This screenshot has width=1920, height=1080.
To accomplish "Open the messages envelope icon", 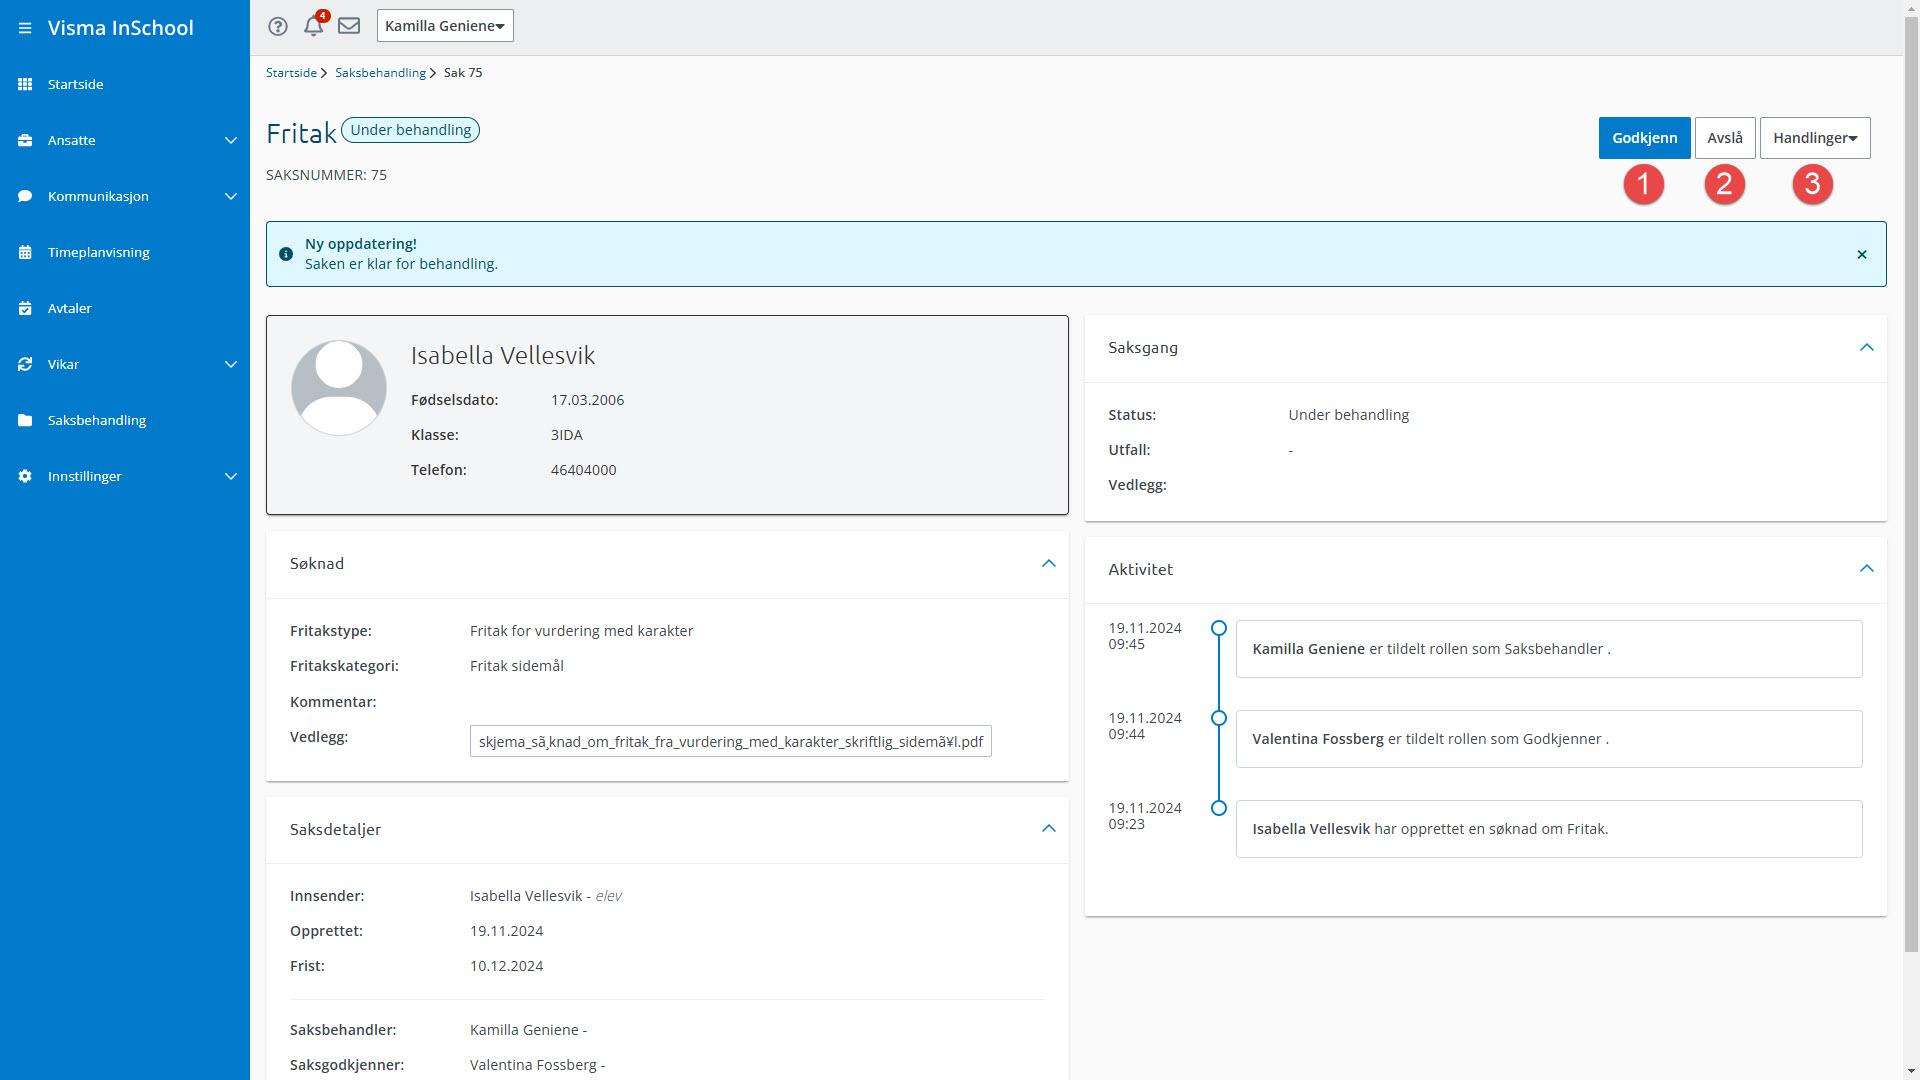I will pyautogui.click(x=349, y=26).
